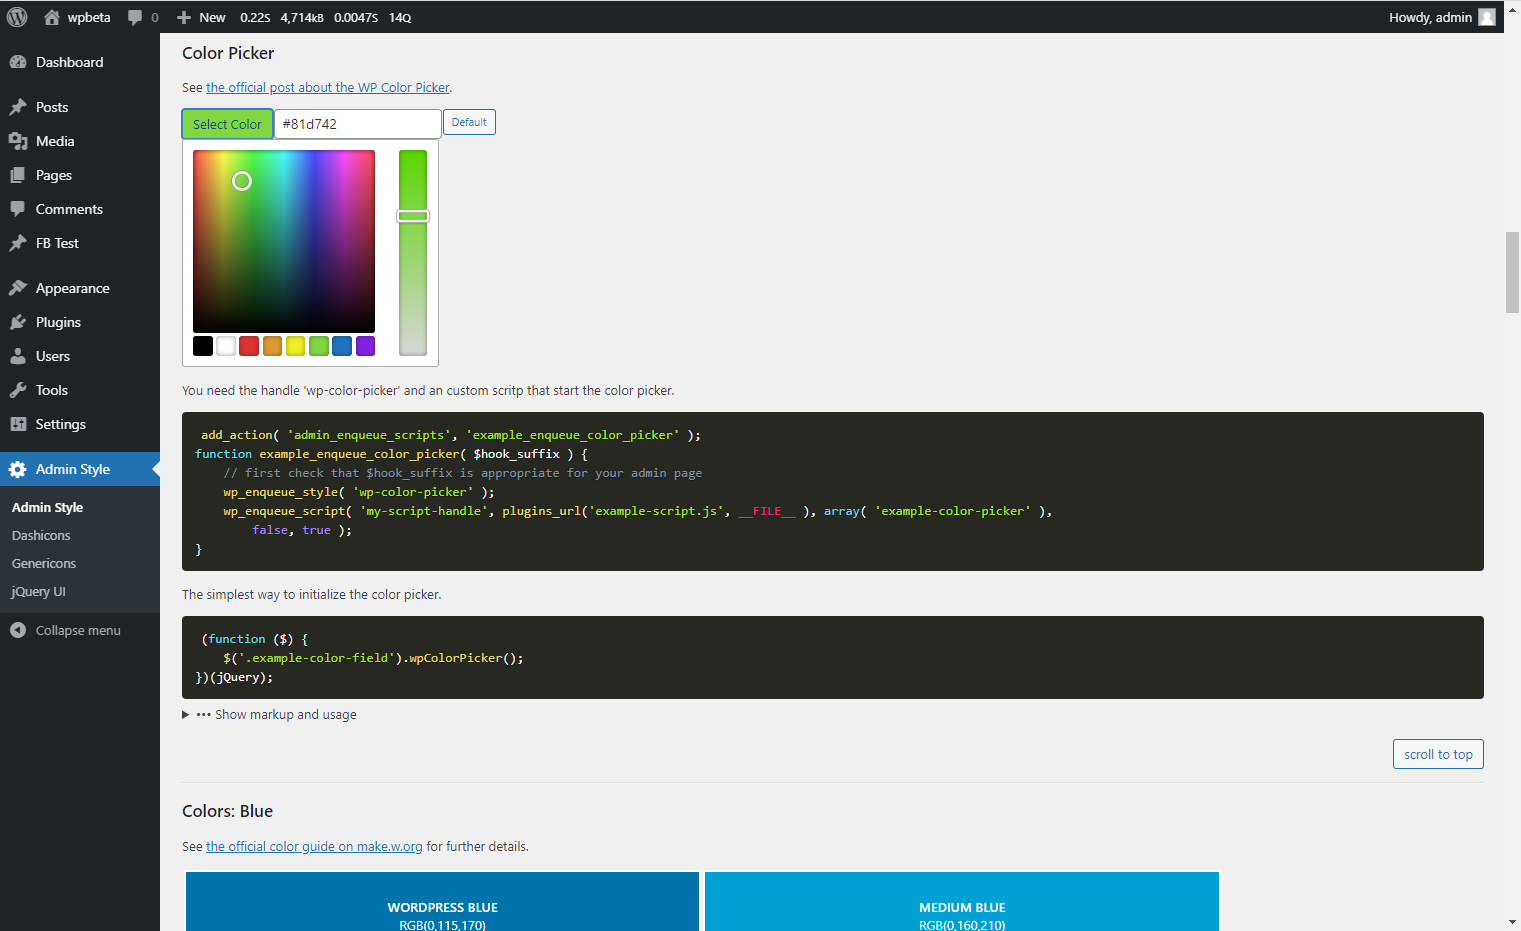Click the saturation slider handle
Viewport: 1521px width, 931px height.
click(413, 216)
